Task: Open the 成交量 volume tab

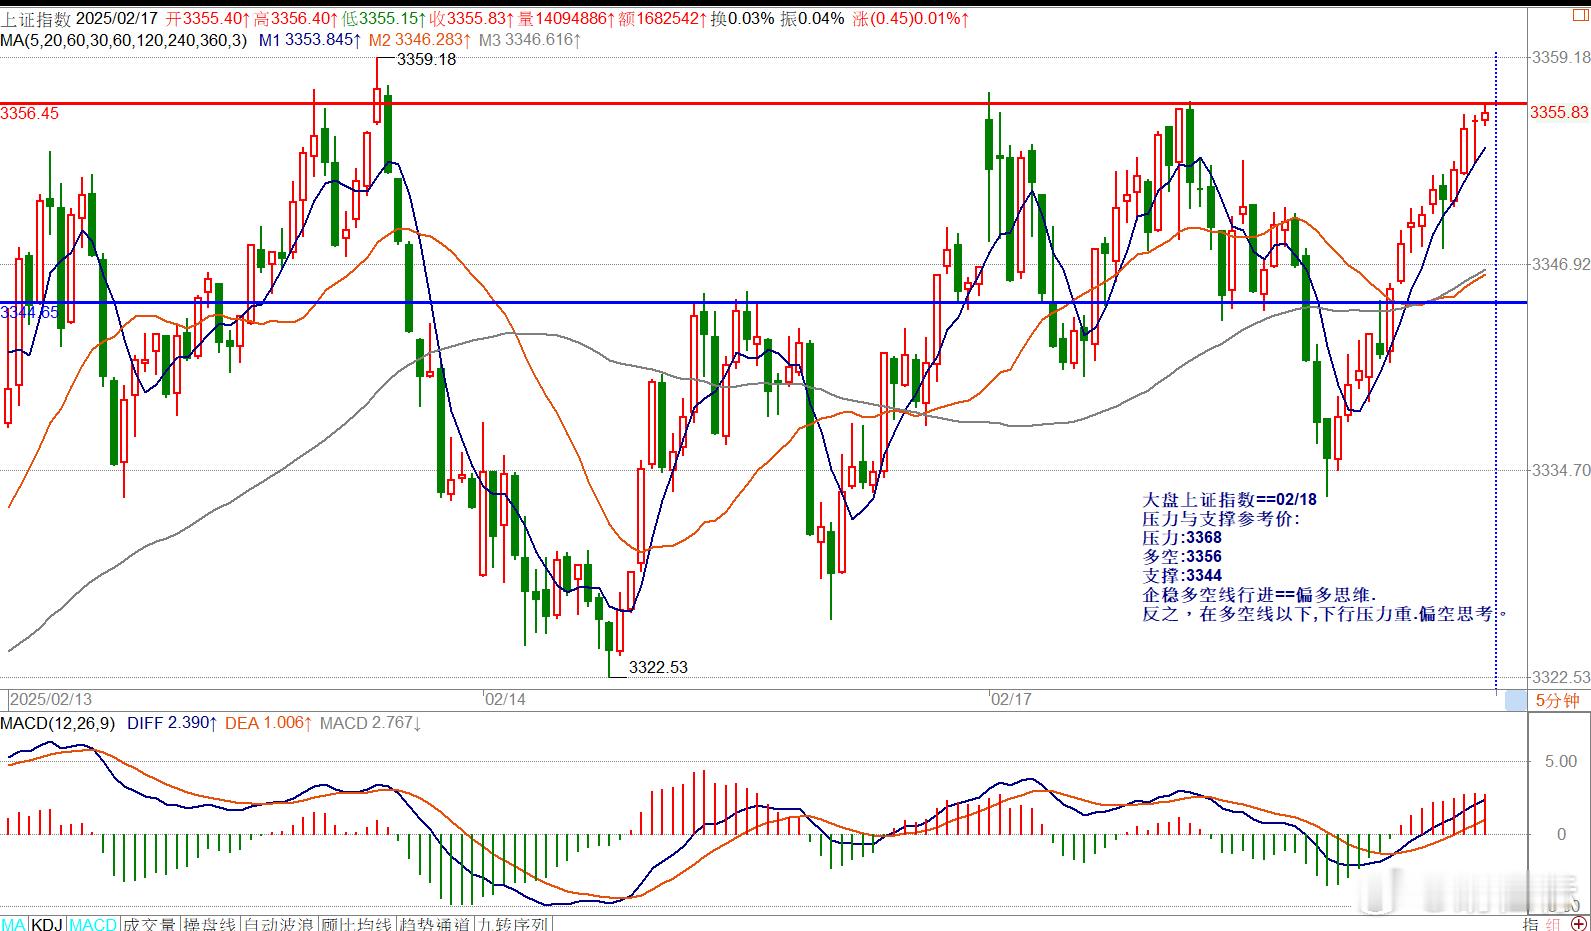Action: 149,923
